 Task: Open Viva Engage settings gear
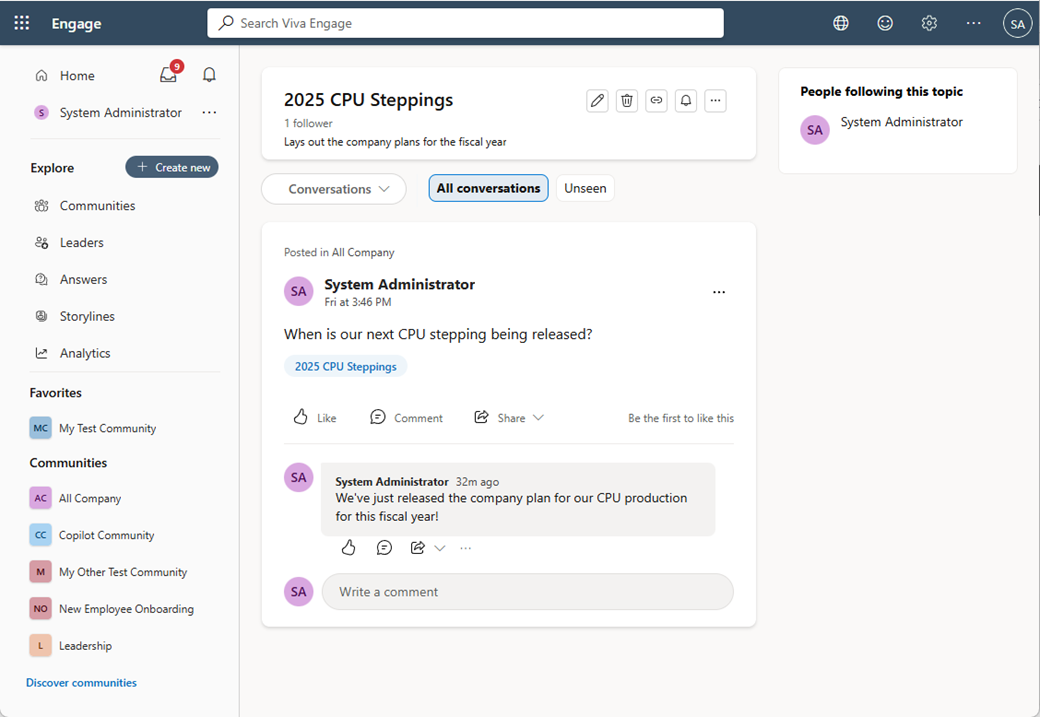click(x=929, y=22)
